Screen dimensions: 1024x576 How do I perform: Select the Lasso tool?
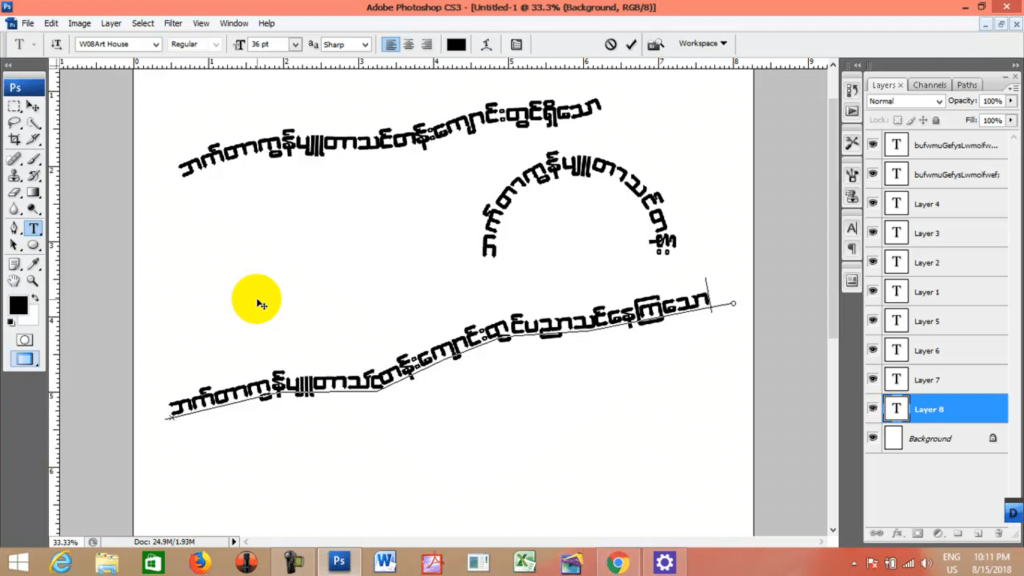coord(14,123)
